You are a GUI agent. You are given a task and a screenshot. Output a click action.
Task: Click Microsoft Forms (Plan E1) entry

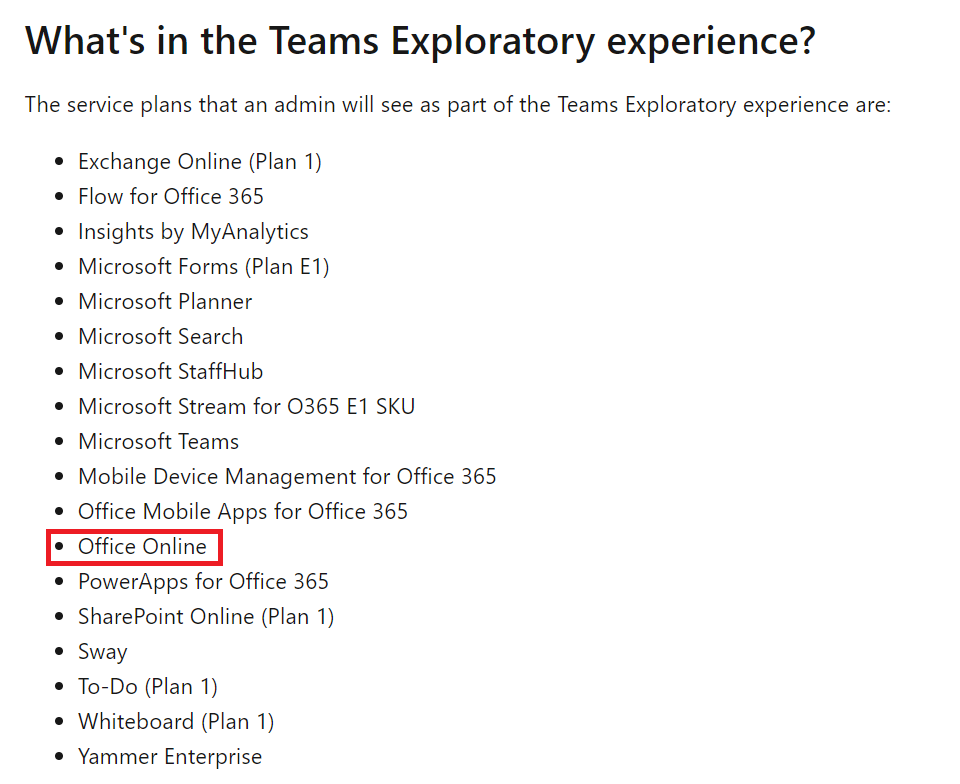click(x=204, y=267)
